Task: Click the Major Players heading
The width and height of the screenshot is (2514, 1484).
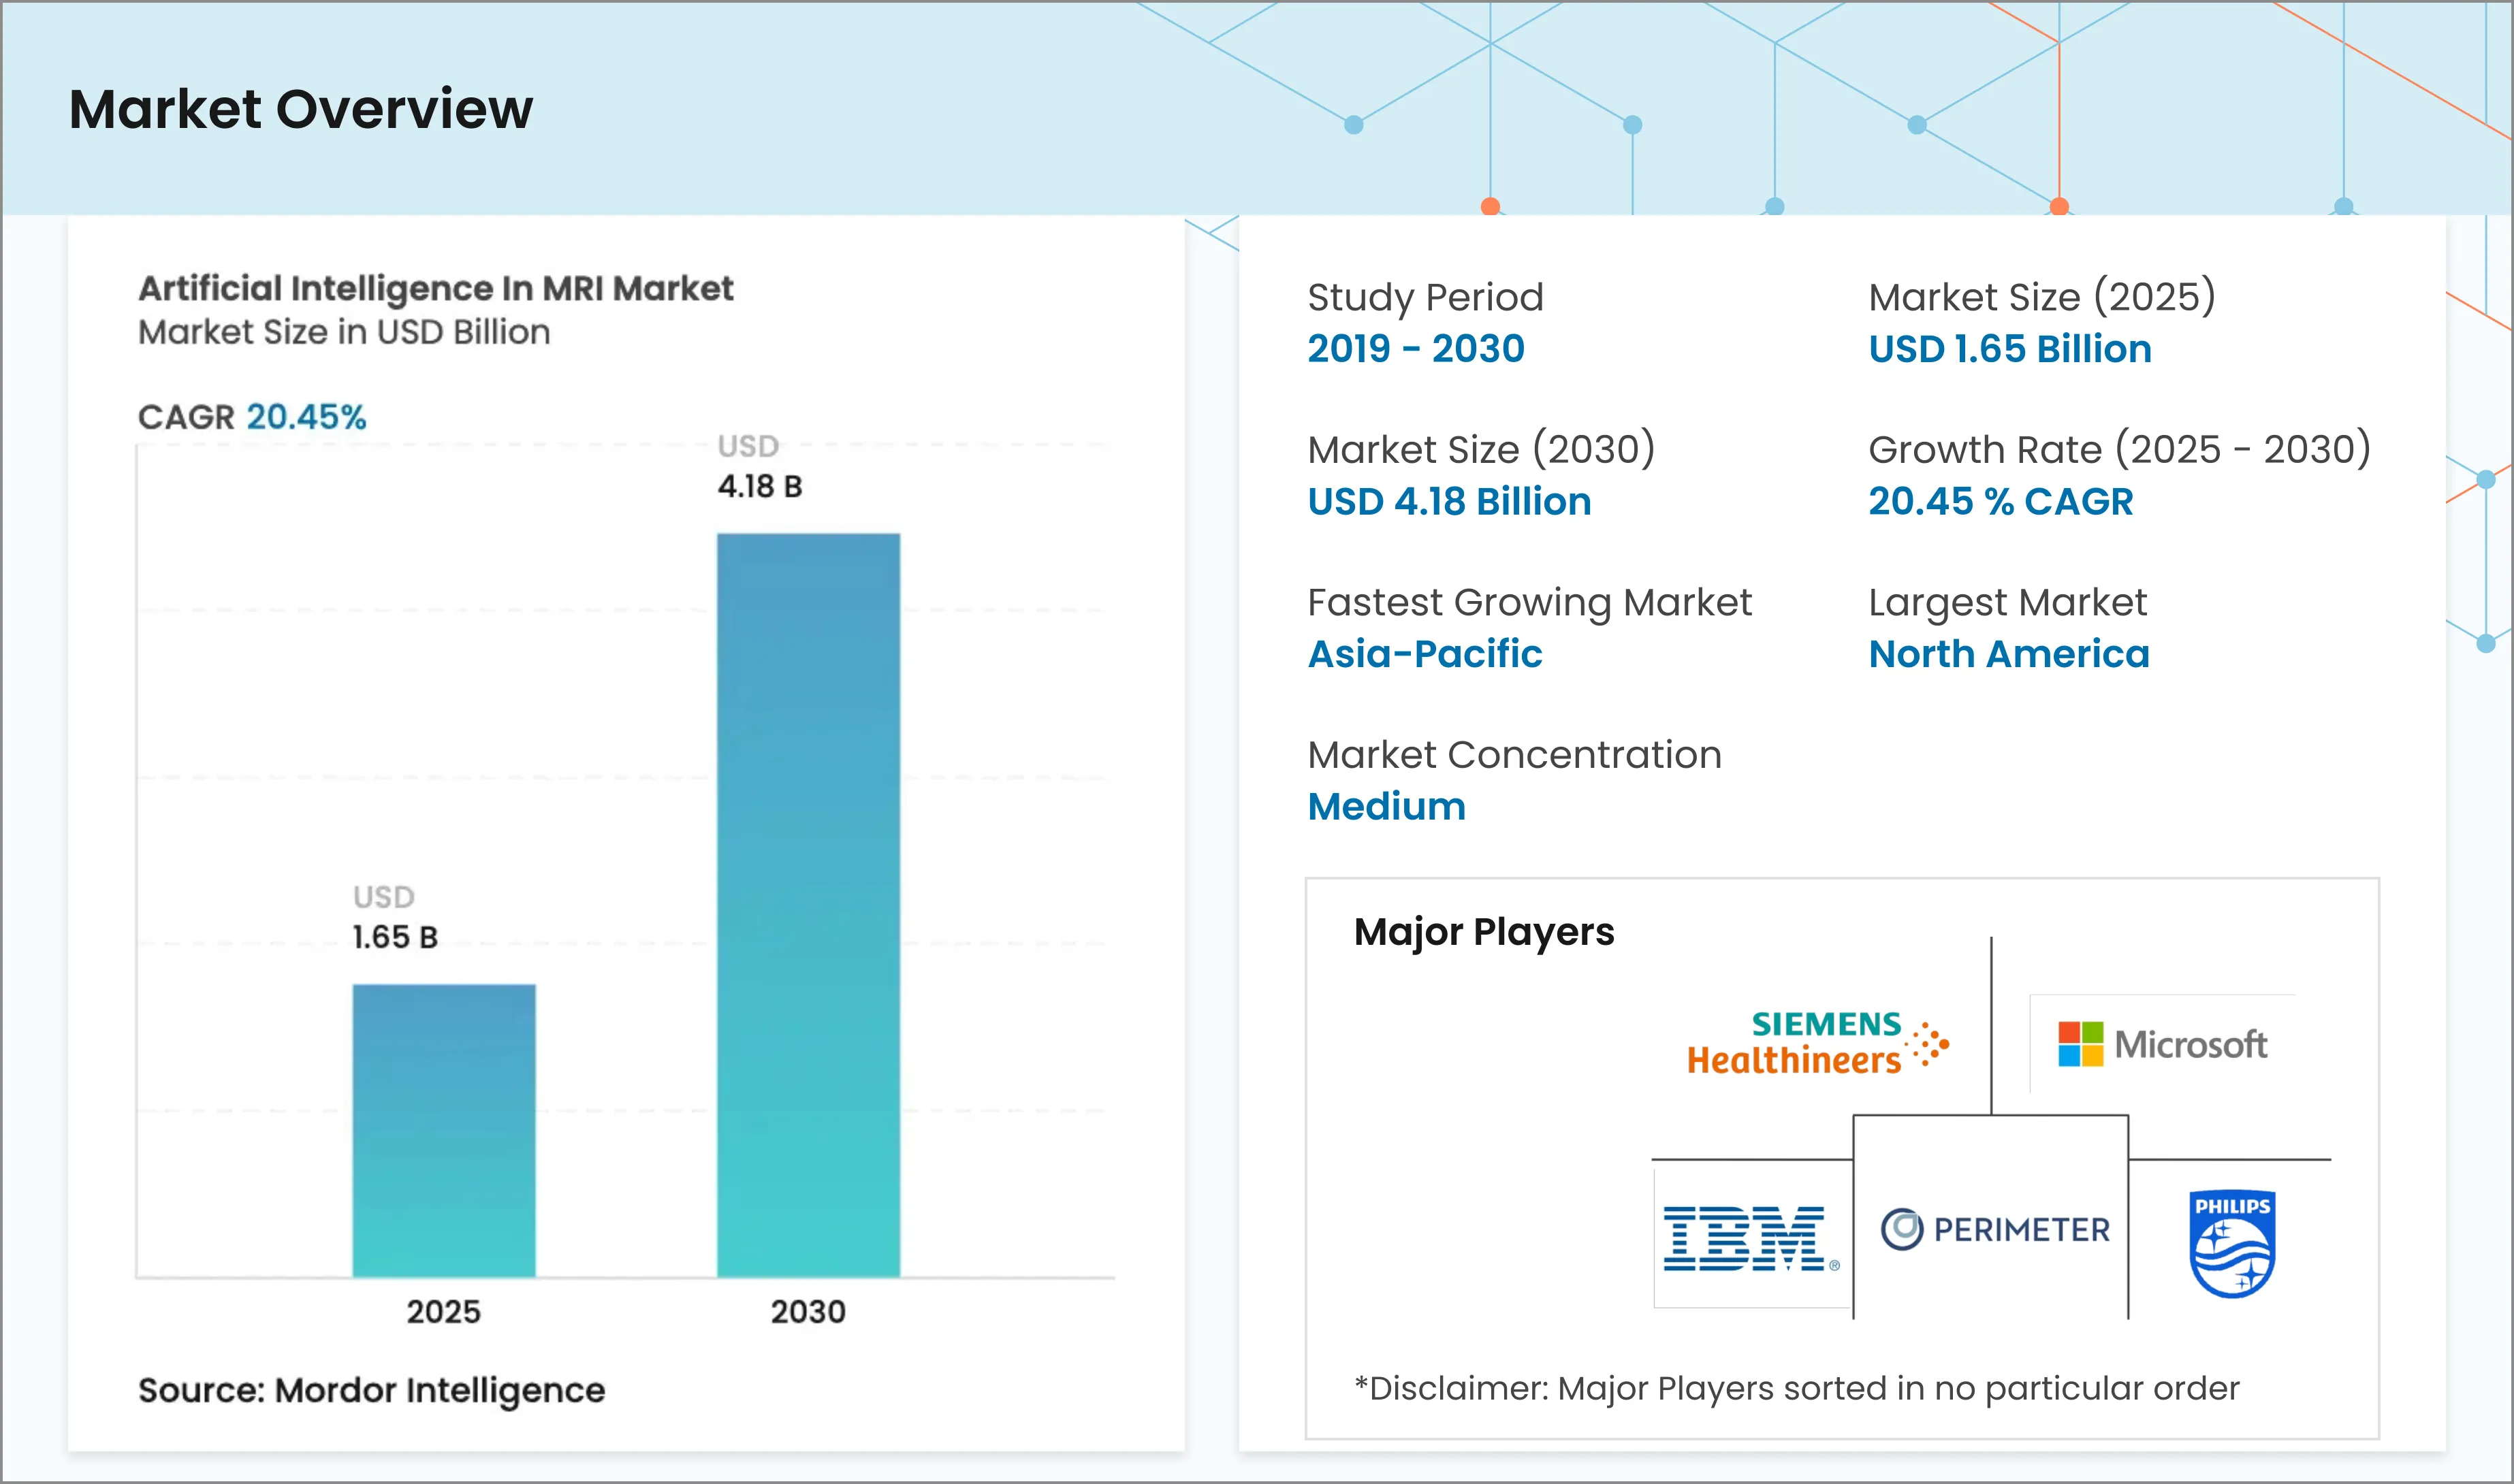Action: coord(1484,931)
